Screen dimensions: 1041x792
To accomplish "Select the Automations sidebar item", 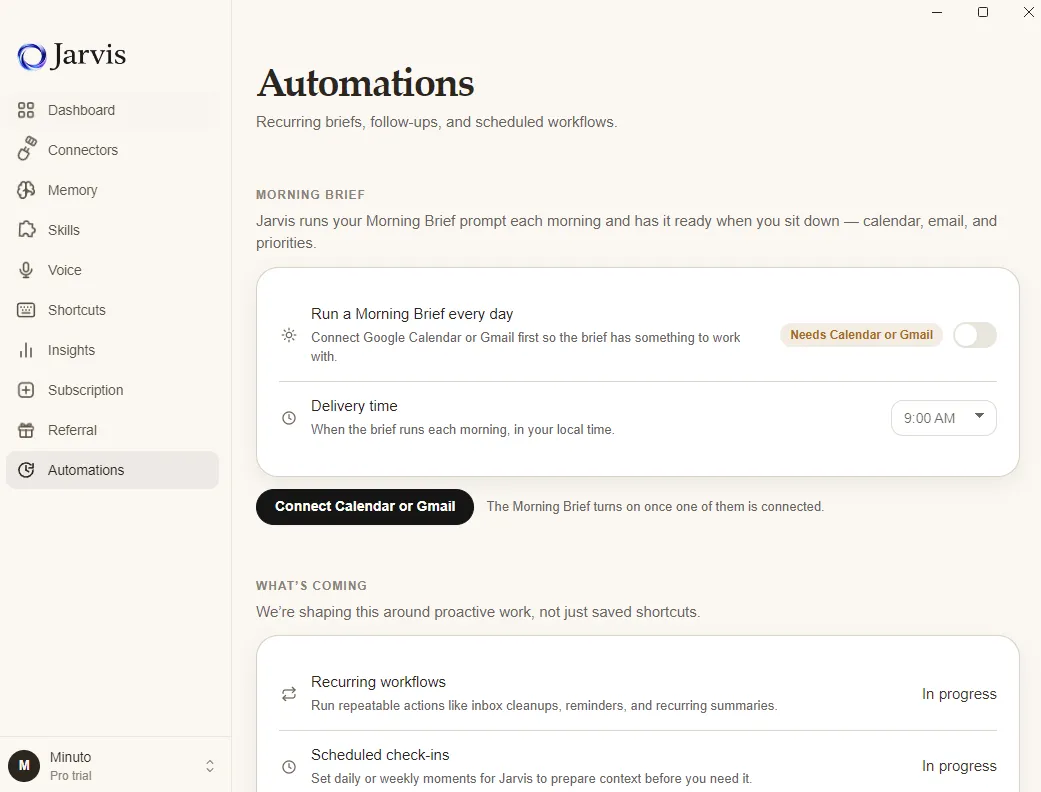I will (x=112, y=470).
